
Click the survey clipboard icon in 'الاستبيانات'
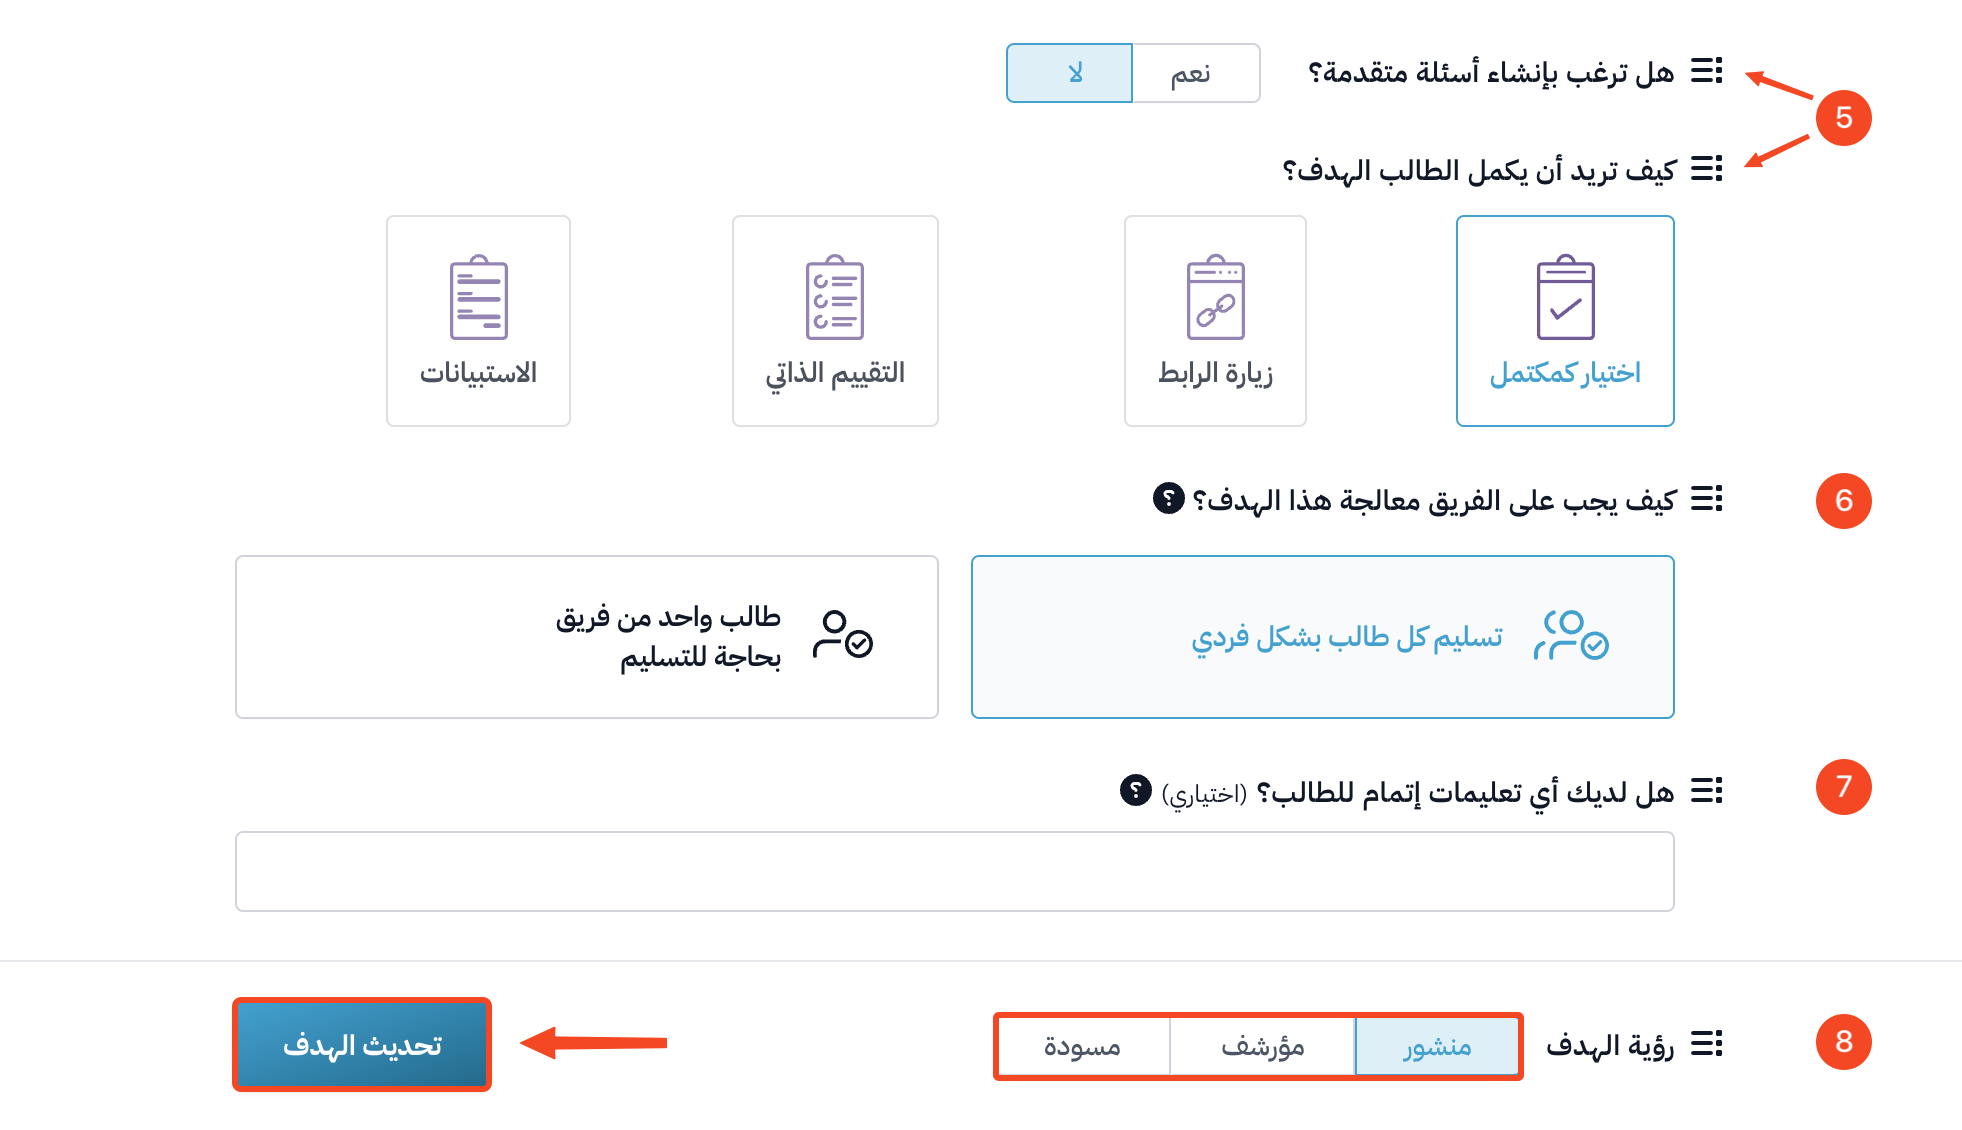pos(478,298)
